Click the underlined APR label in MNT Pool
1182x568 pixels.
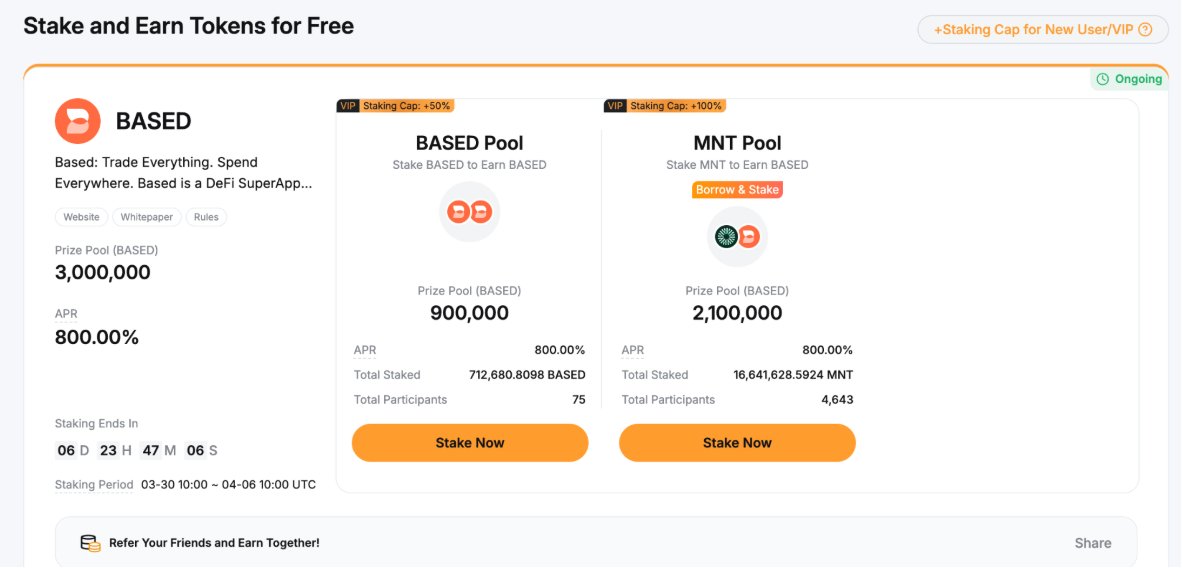click(633, 350)
